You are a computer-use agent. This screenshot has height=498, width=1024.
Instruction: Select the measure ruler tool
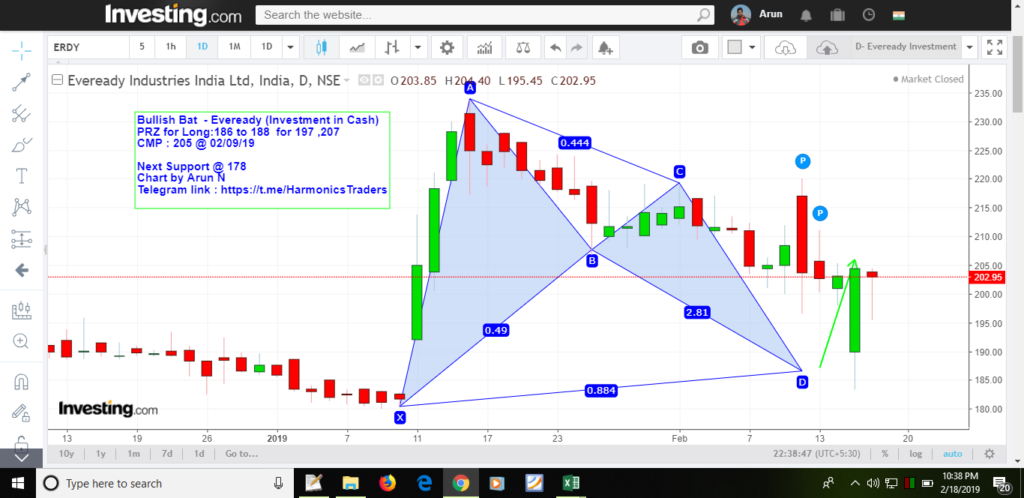pyautogui.click(x=22, y=310)
